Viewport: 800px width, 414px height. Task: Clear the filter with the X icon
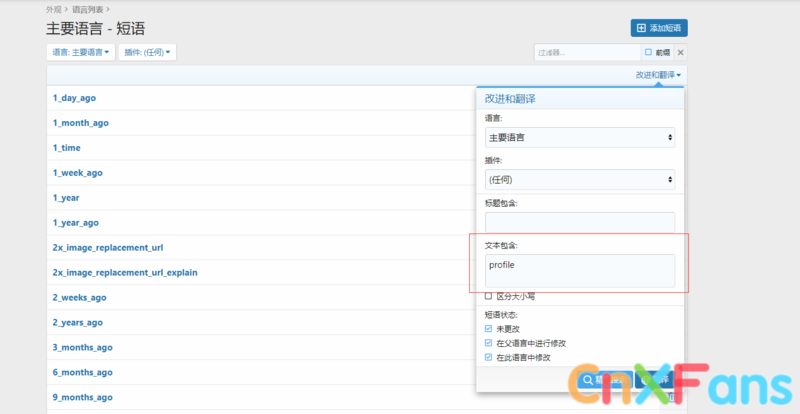(681, 52)
